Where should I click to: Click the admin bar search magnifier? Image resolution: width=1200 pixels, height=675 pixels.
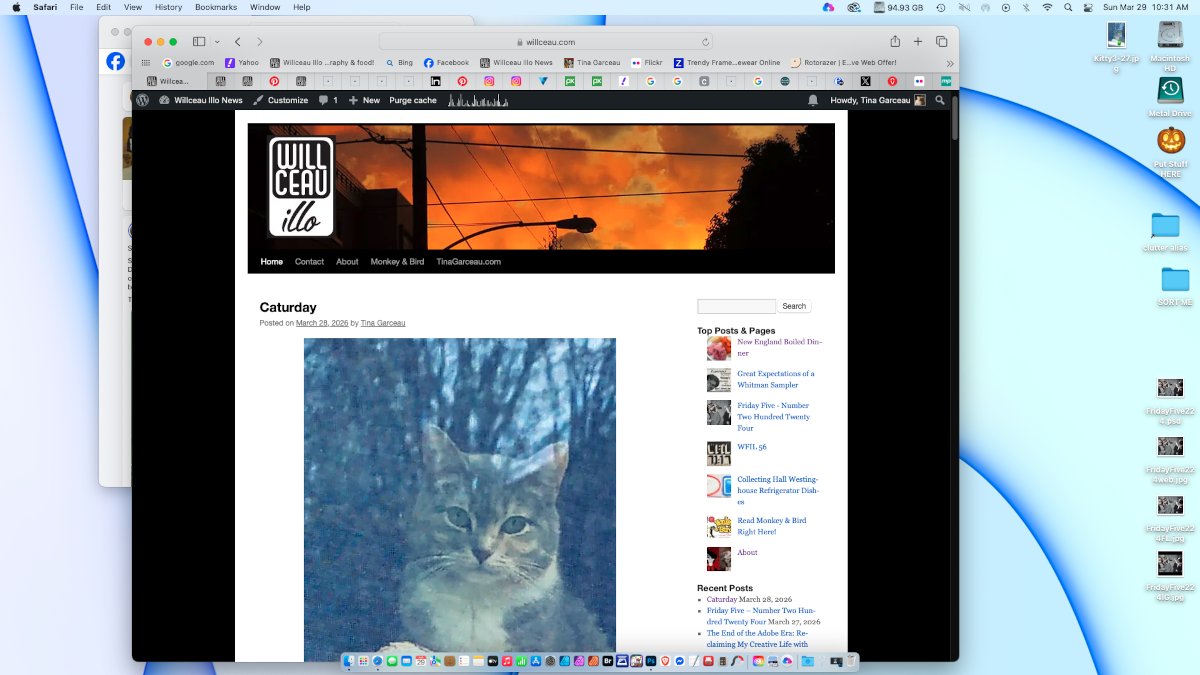pyautogui.click(x=941, y=100)
